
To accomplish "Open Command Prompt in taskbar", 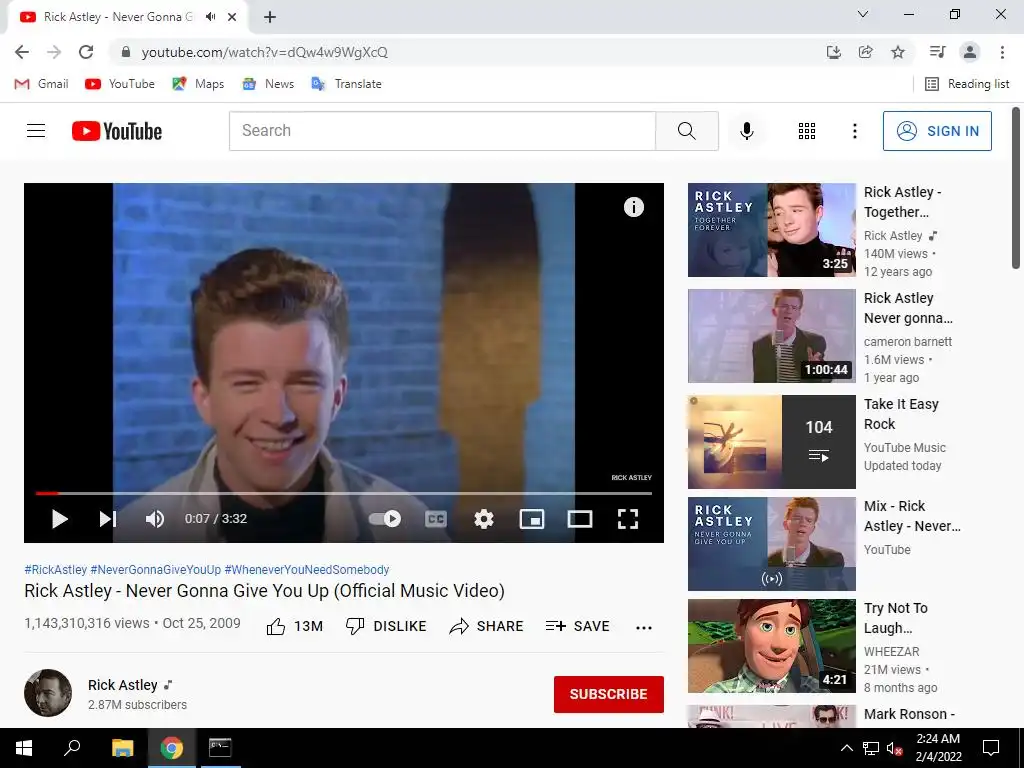I will tap(220, 748).
